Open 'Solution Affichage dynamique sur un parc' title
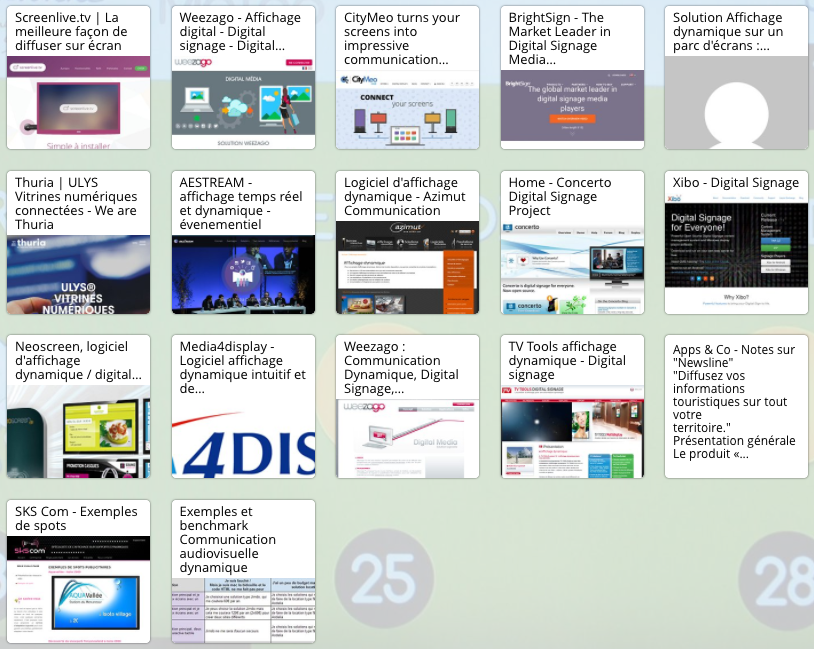This screenshot has height=649, width=814. pos(728,32)
